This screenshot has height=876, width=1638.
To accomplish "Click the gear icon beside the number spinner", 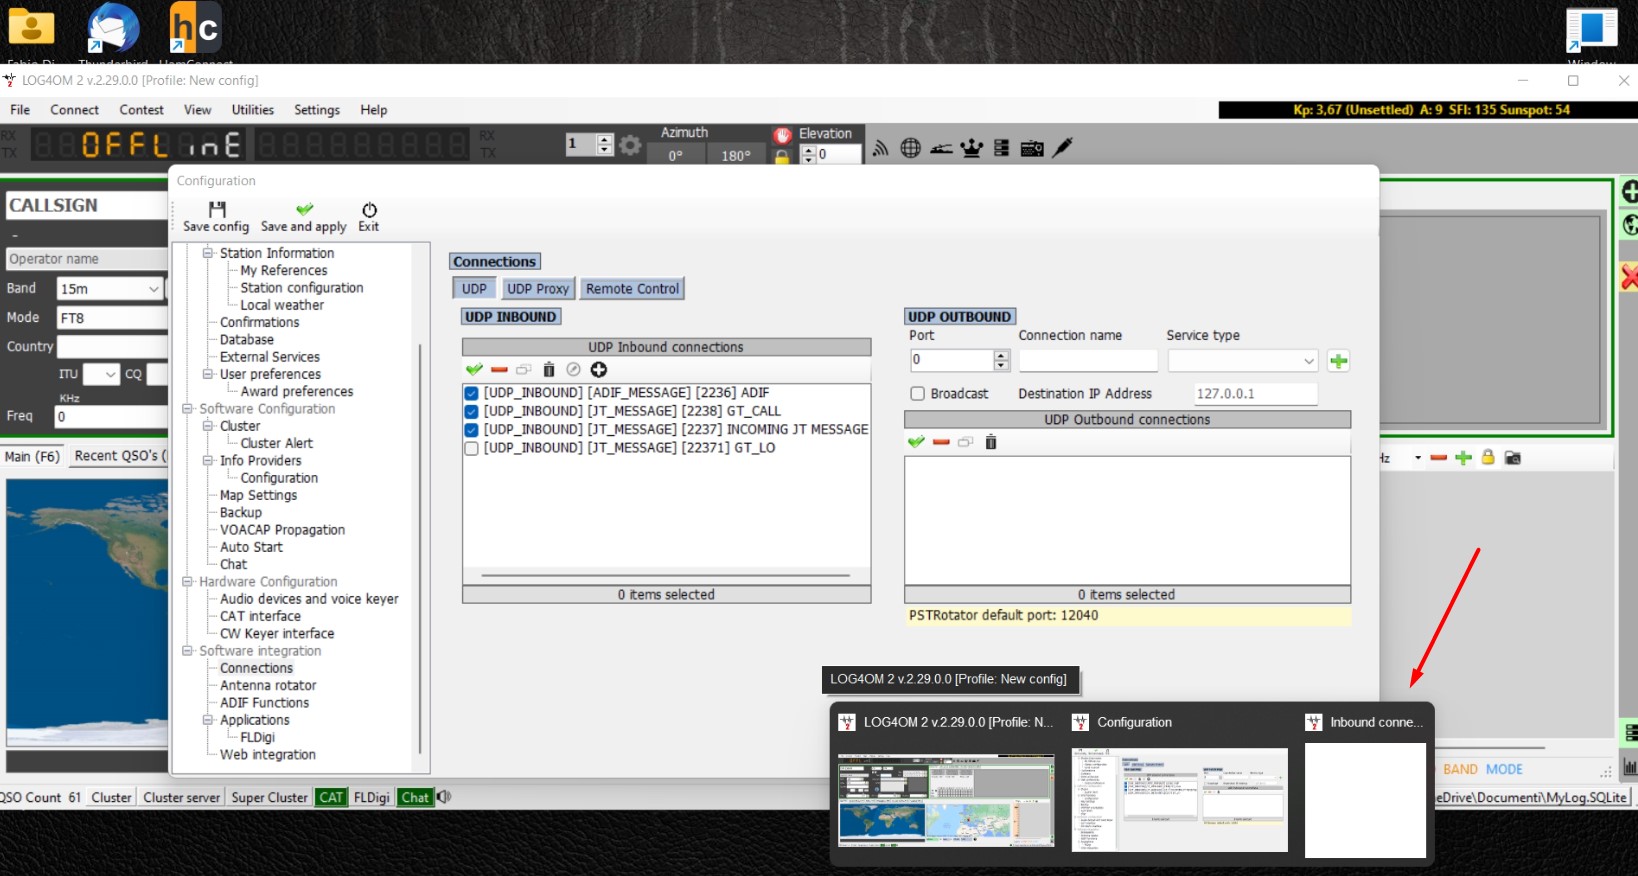I will (630, 145).
